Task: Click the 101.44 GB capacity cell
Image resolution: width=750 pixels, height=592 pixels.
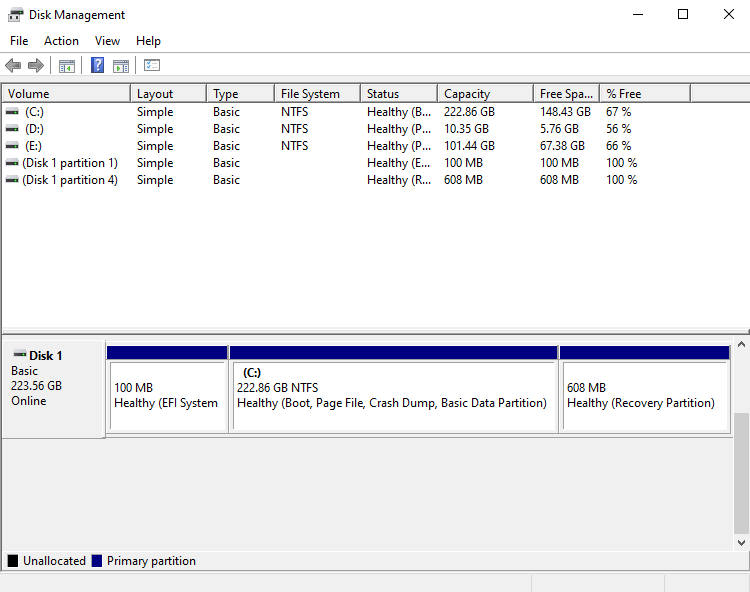Action: pos(469,146)
